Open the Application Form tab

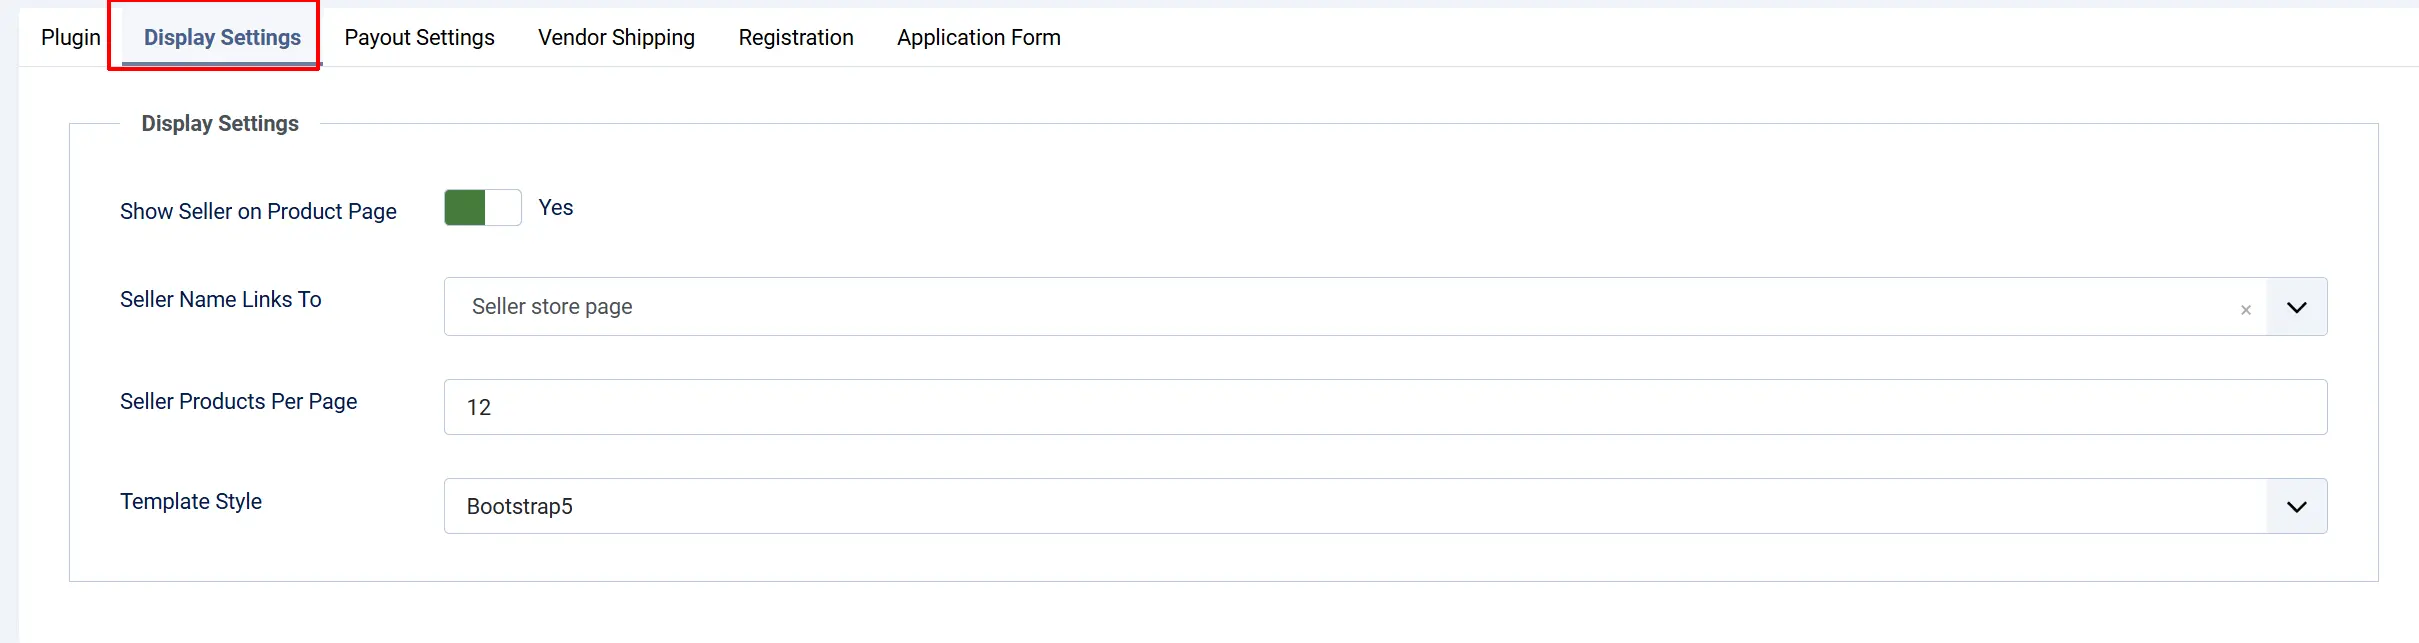979,38
